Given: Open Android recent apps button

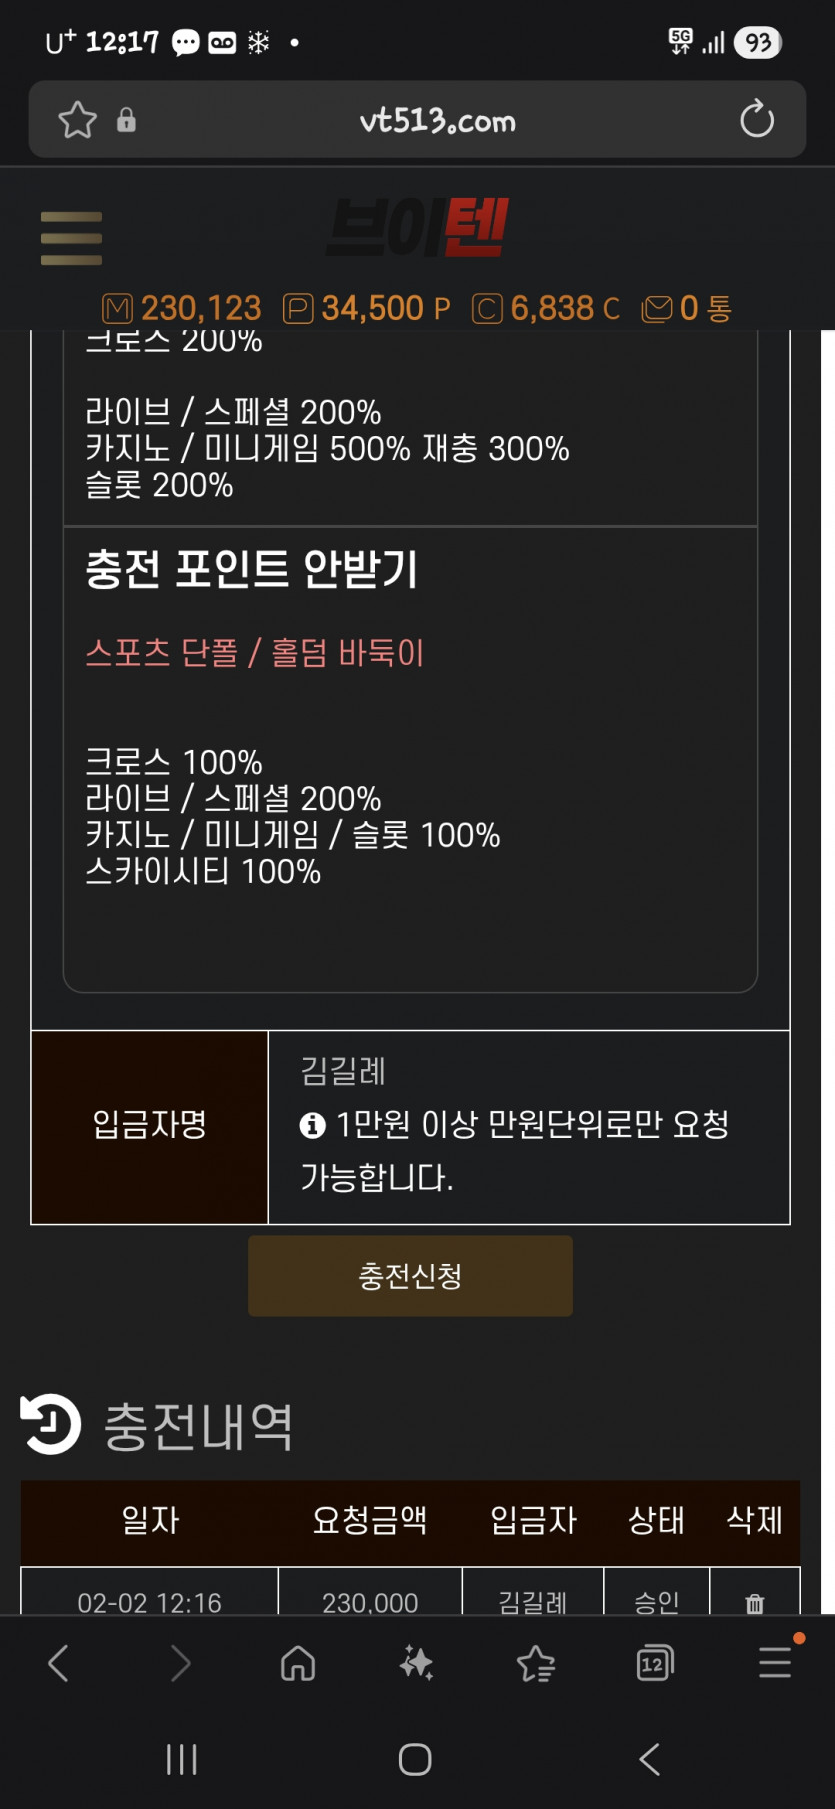Looking at the screenshot, I should pos(182,1759).
